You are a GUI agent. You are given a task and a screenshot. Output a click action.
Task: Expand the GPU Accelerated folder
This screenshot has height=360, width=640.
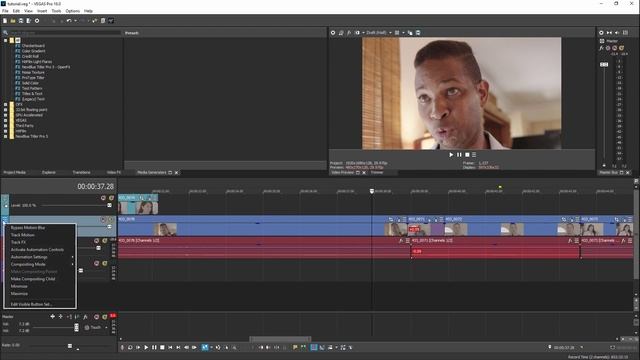6,115
